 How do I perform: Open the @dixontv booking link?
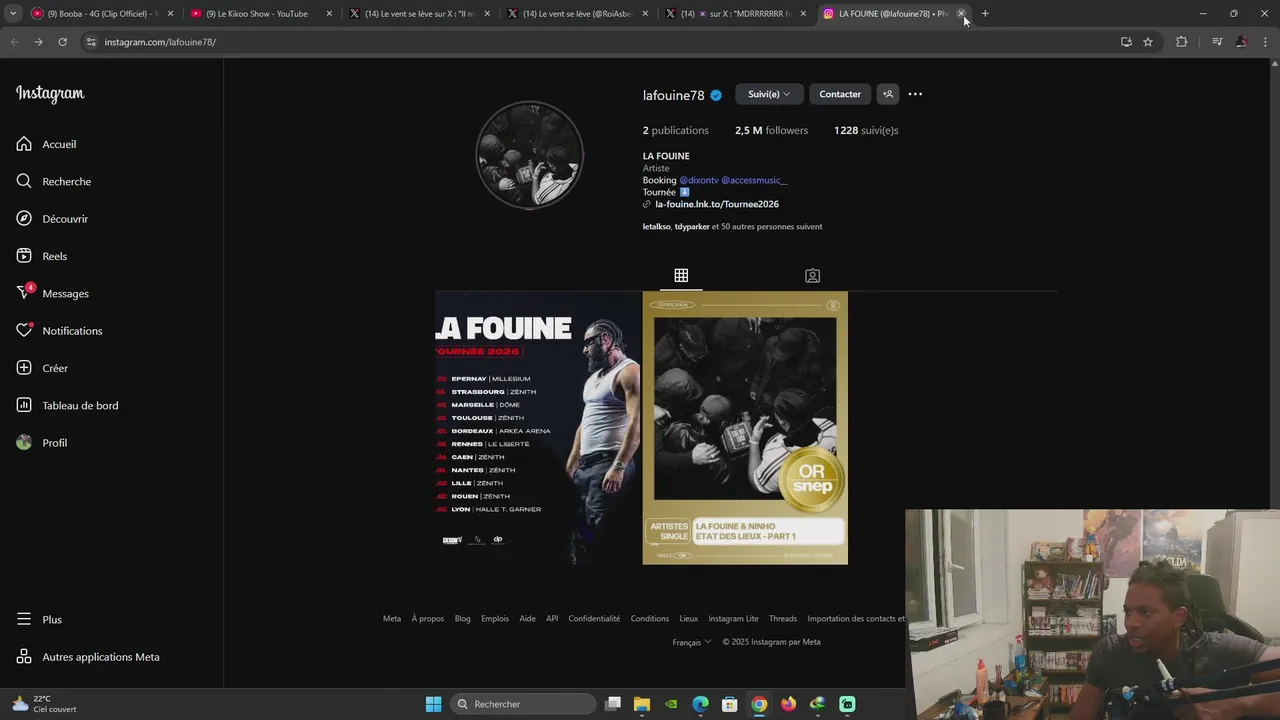(699, 180)
